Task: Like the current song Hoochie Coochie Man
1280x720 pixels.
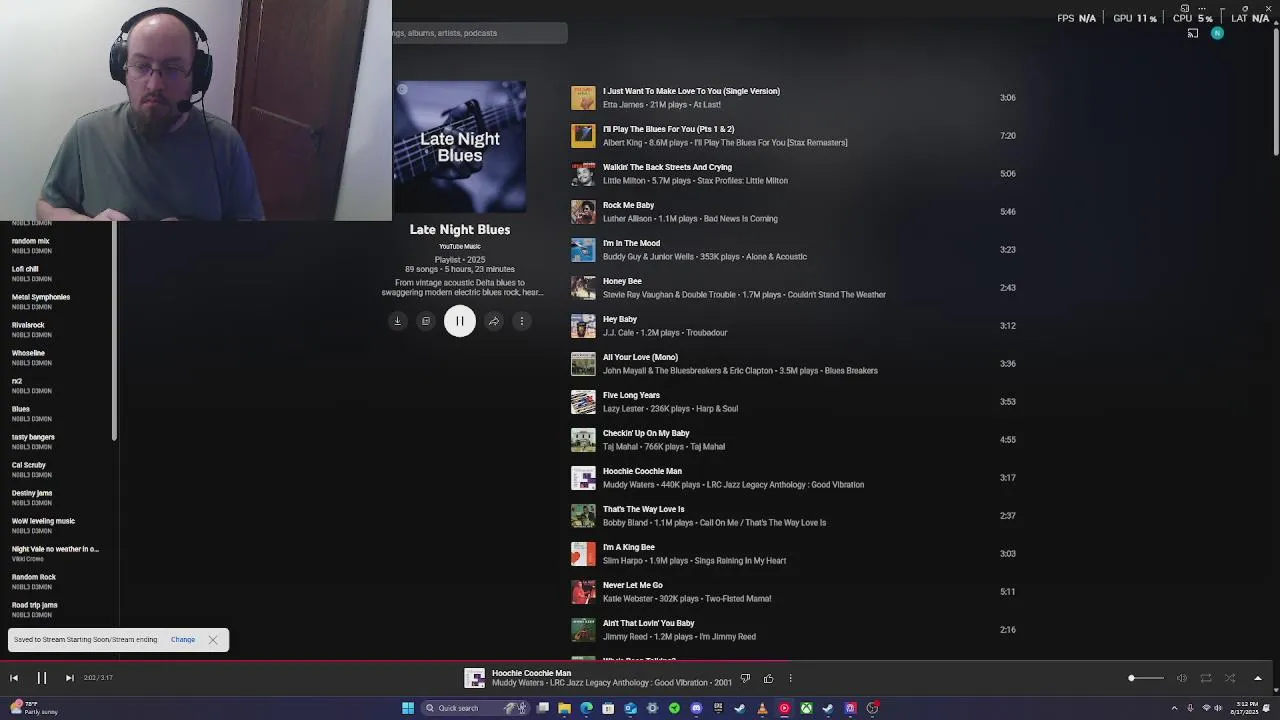Action: [768, 679]
